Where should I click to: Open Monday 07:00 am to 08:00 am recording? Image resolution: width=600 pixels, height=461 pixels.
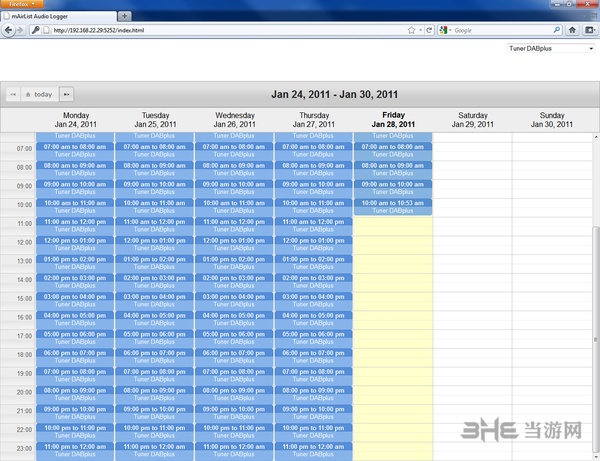point(75,151)
